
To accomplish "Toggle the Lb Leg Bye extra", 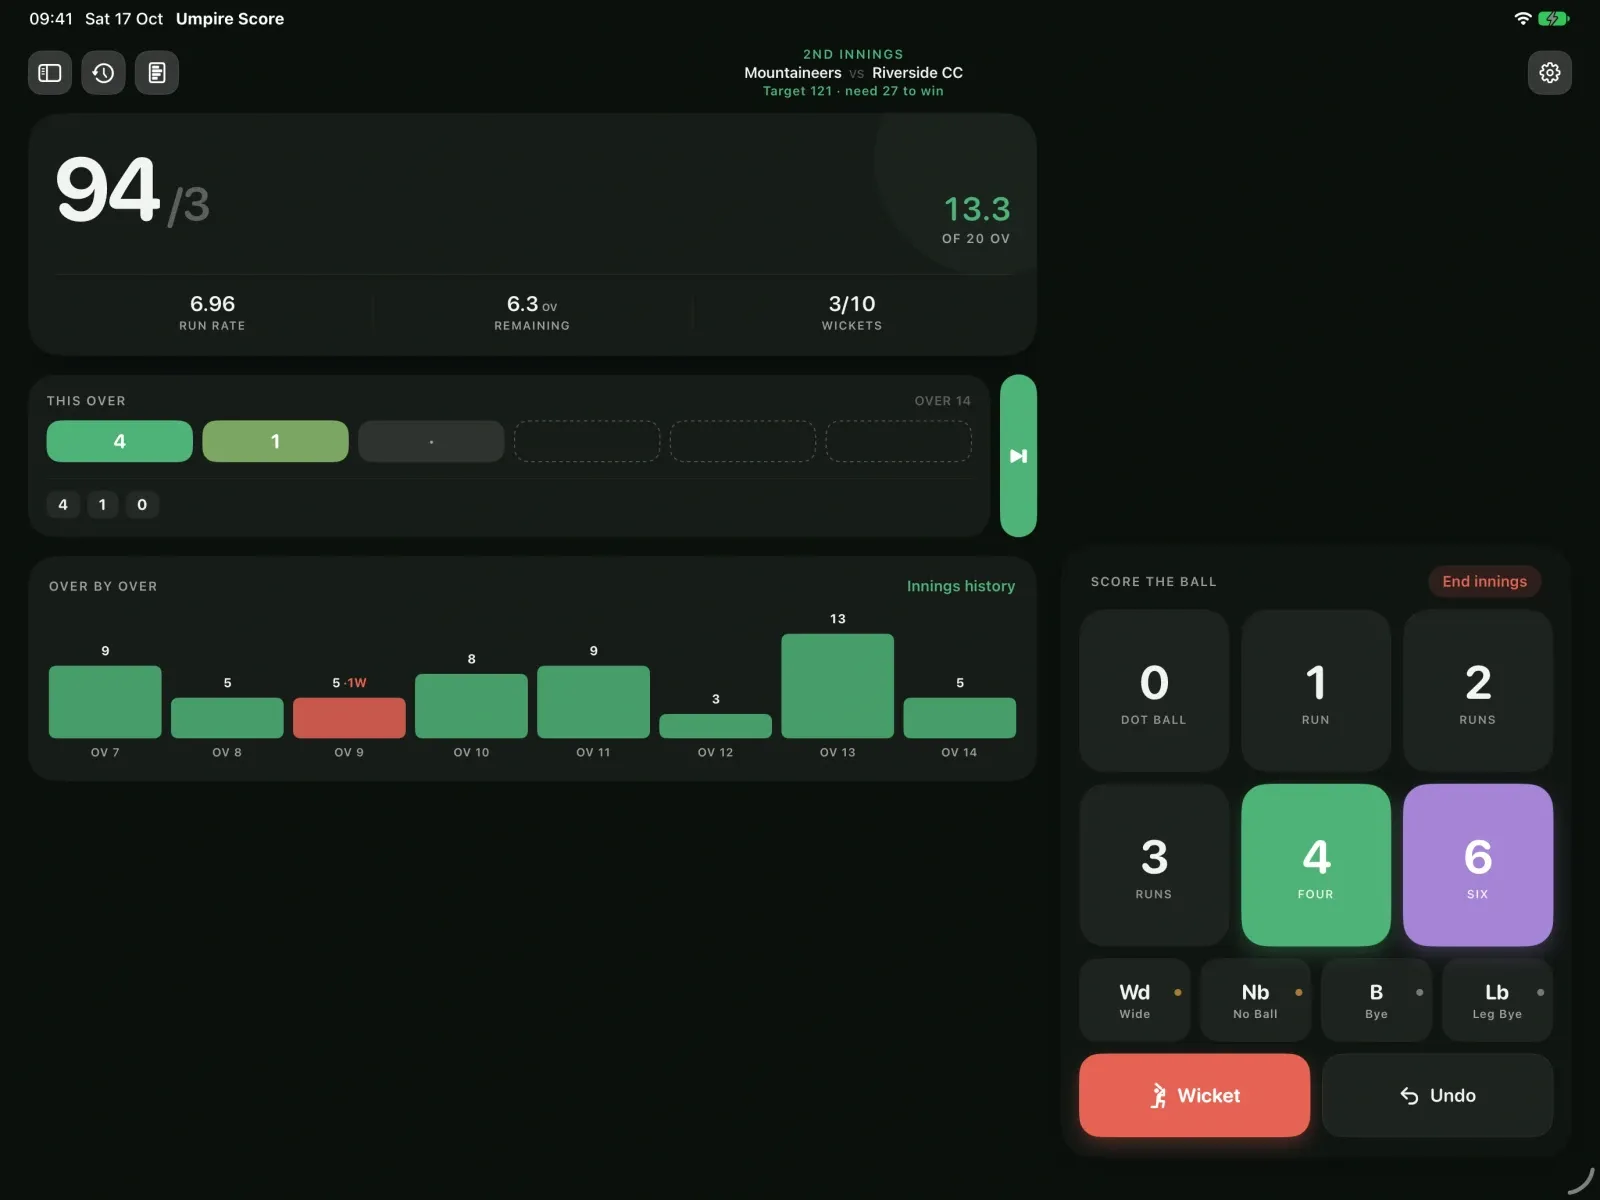I will point(1497,1000).
